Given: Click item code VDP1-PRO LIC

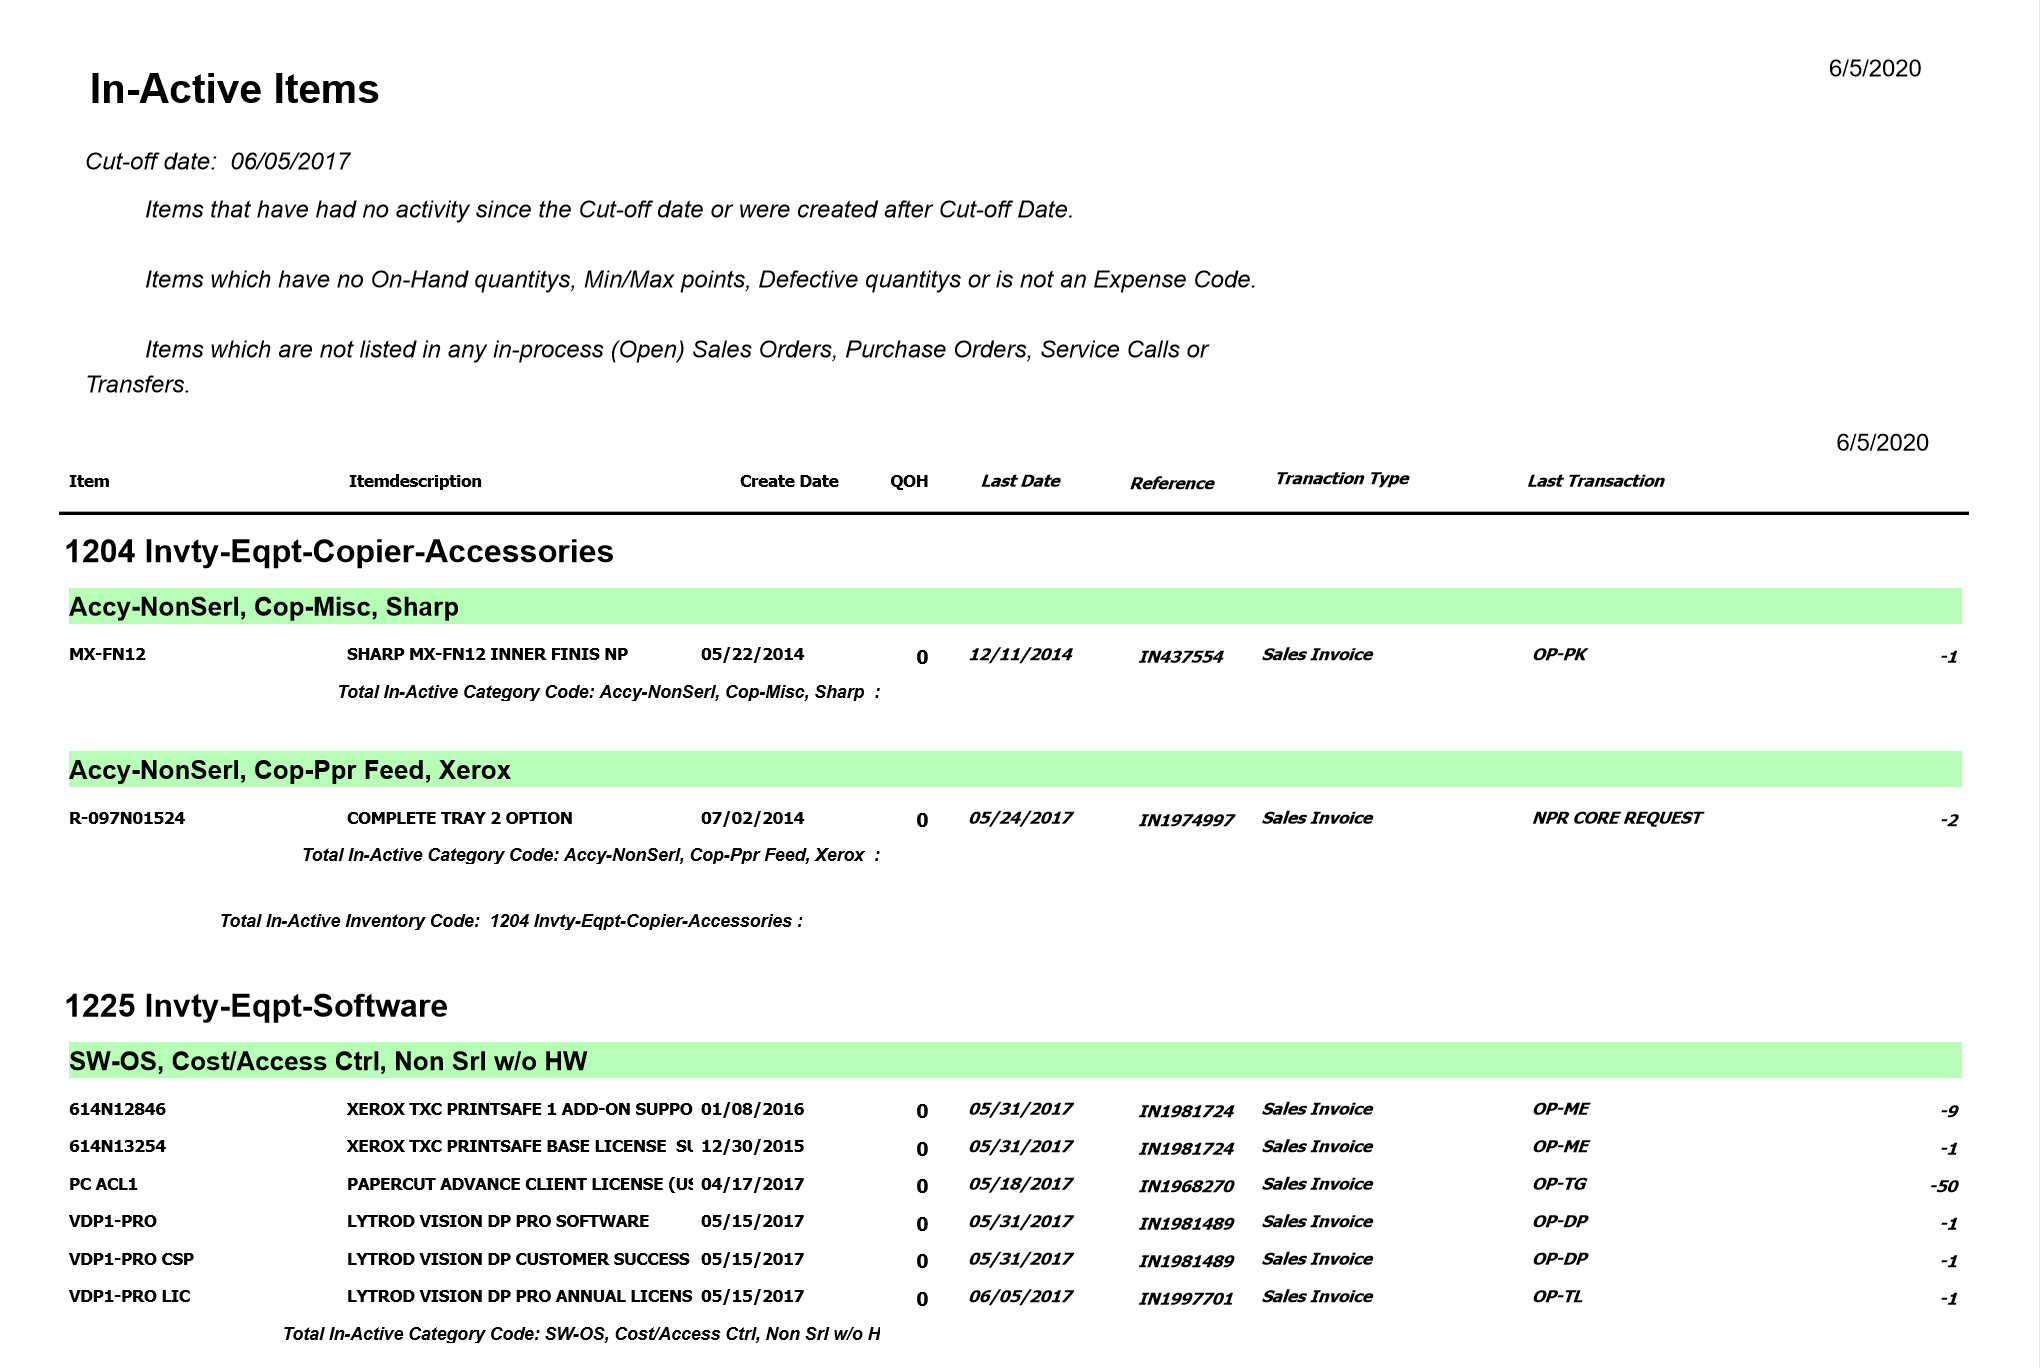Looking at the screenshot, I should 129,1296.
